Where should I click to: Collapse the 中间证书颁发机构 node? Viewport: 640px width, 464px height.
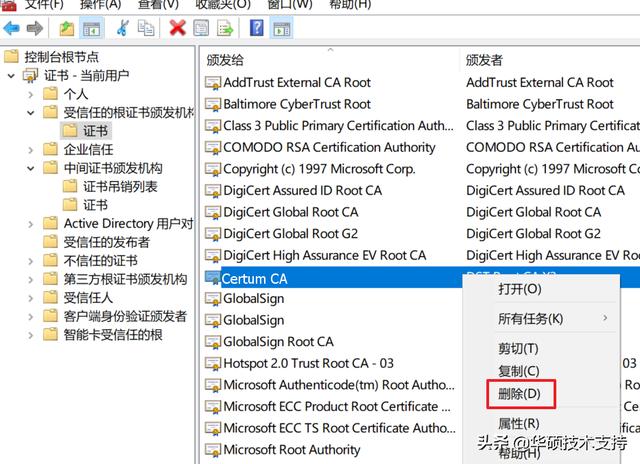(x=31, y=169)
